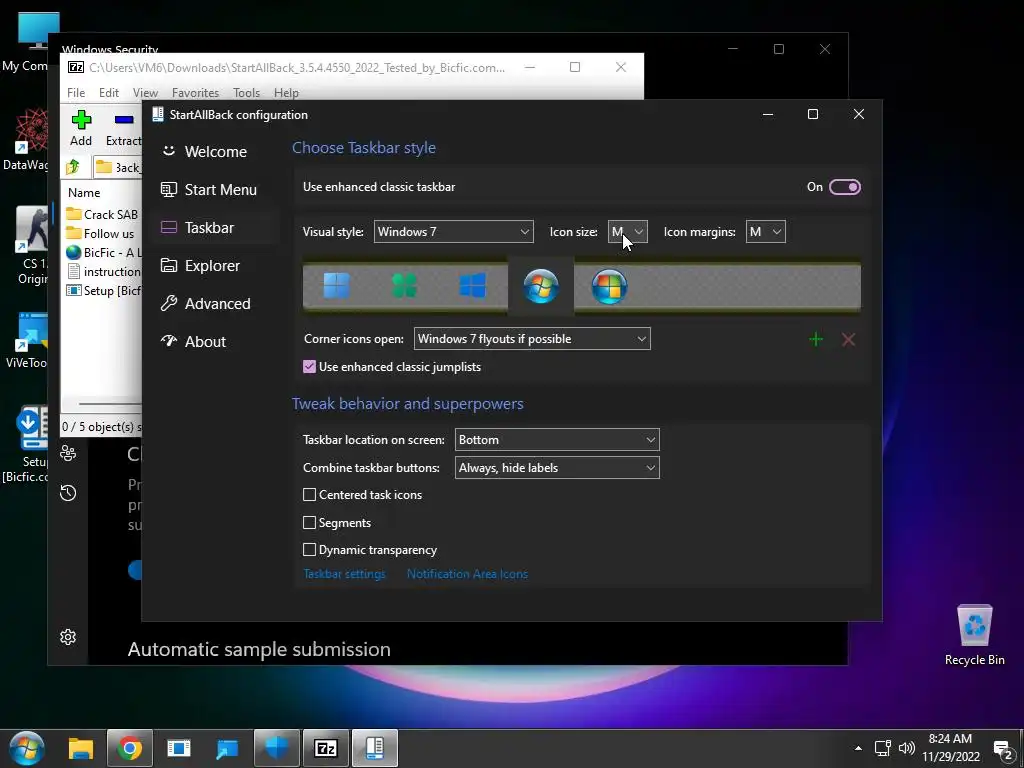Open the Setup Bicfic desktop icon
Screen dimensions: 1024x768
tap(26, 444)
